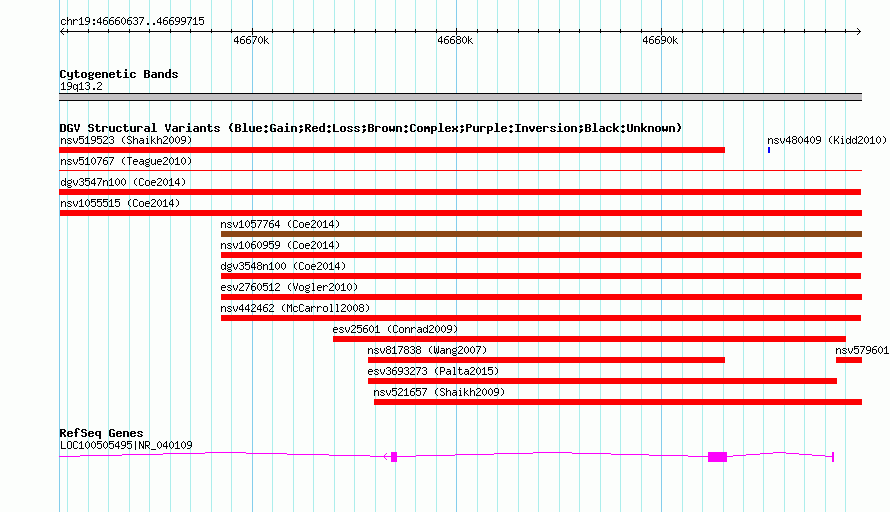Screen dimensions: 890x512
Task: Click the 46680k ruler label
Action: click(x=455, y=40)
